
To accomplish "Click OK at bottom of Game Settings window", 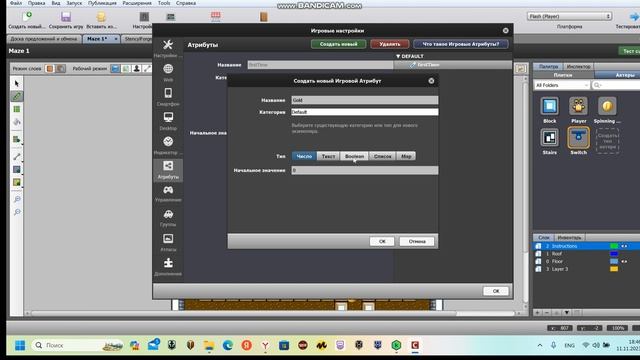I will click(496, 291).
